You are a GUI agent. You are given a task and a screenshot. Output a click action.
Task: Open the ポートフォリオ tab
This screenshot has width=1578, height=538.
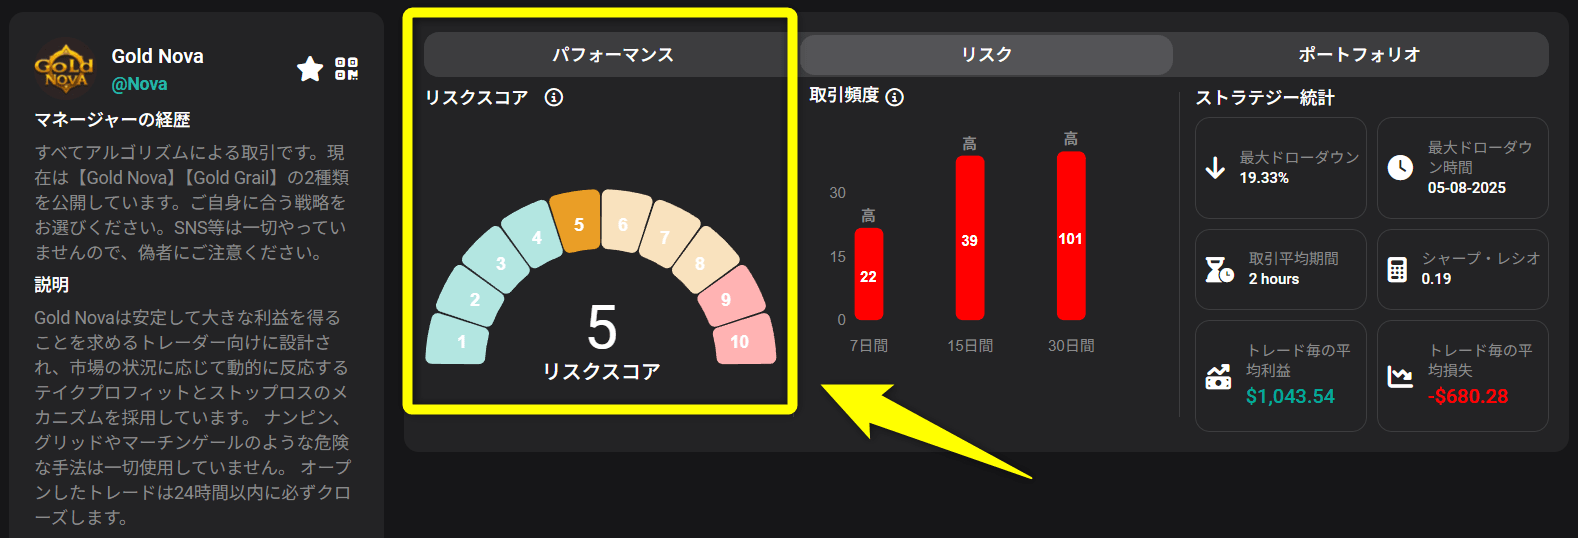[x=1359, y=55]
